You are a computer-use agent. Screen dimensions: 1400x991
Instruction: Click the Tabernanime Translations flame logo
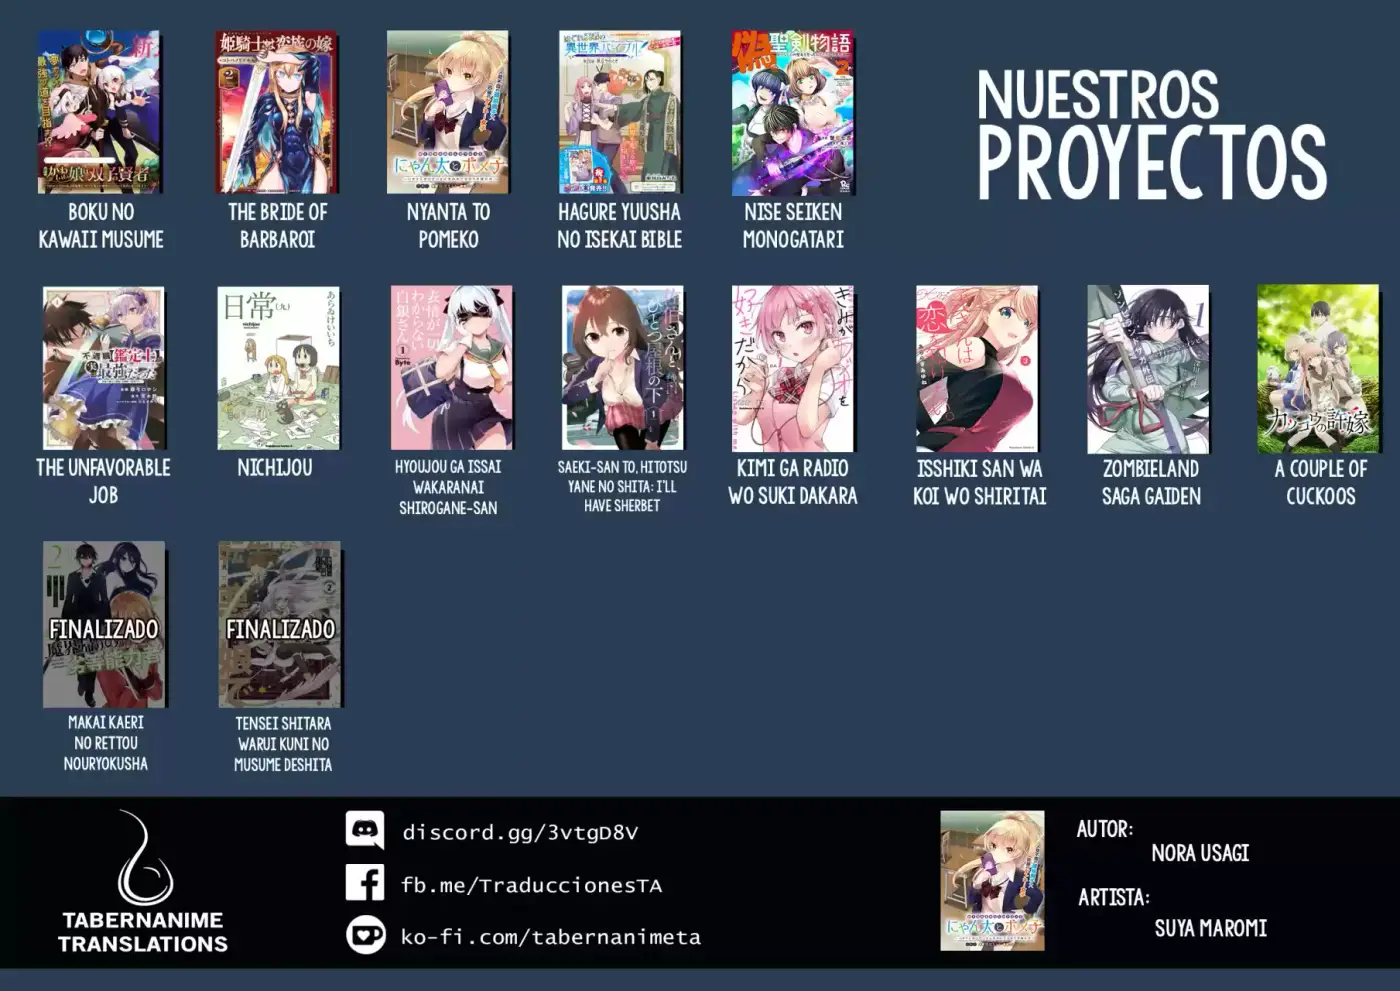145,857
